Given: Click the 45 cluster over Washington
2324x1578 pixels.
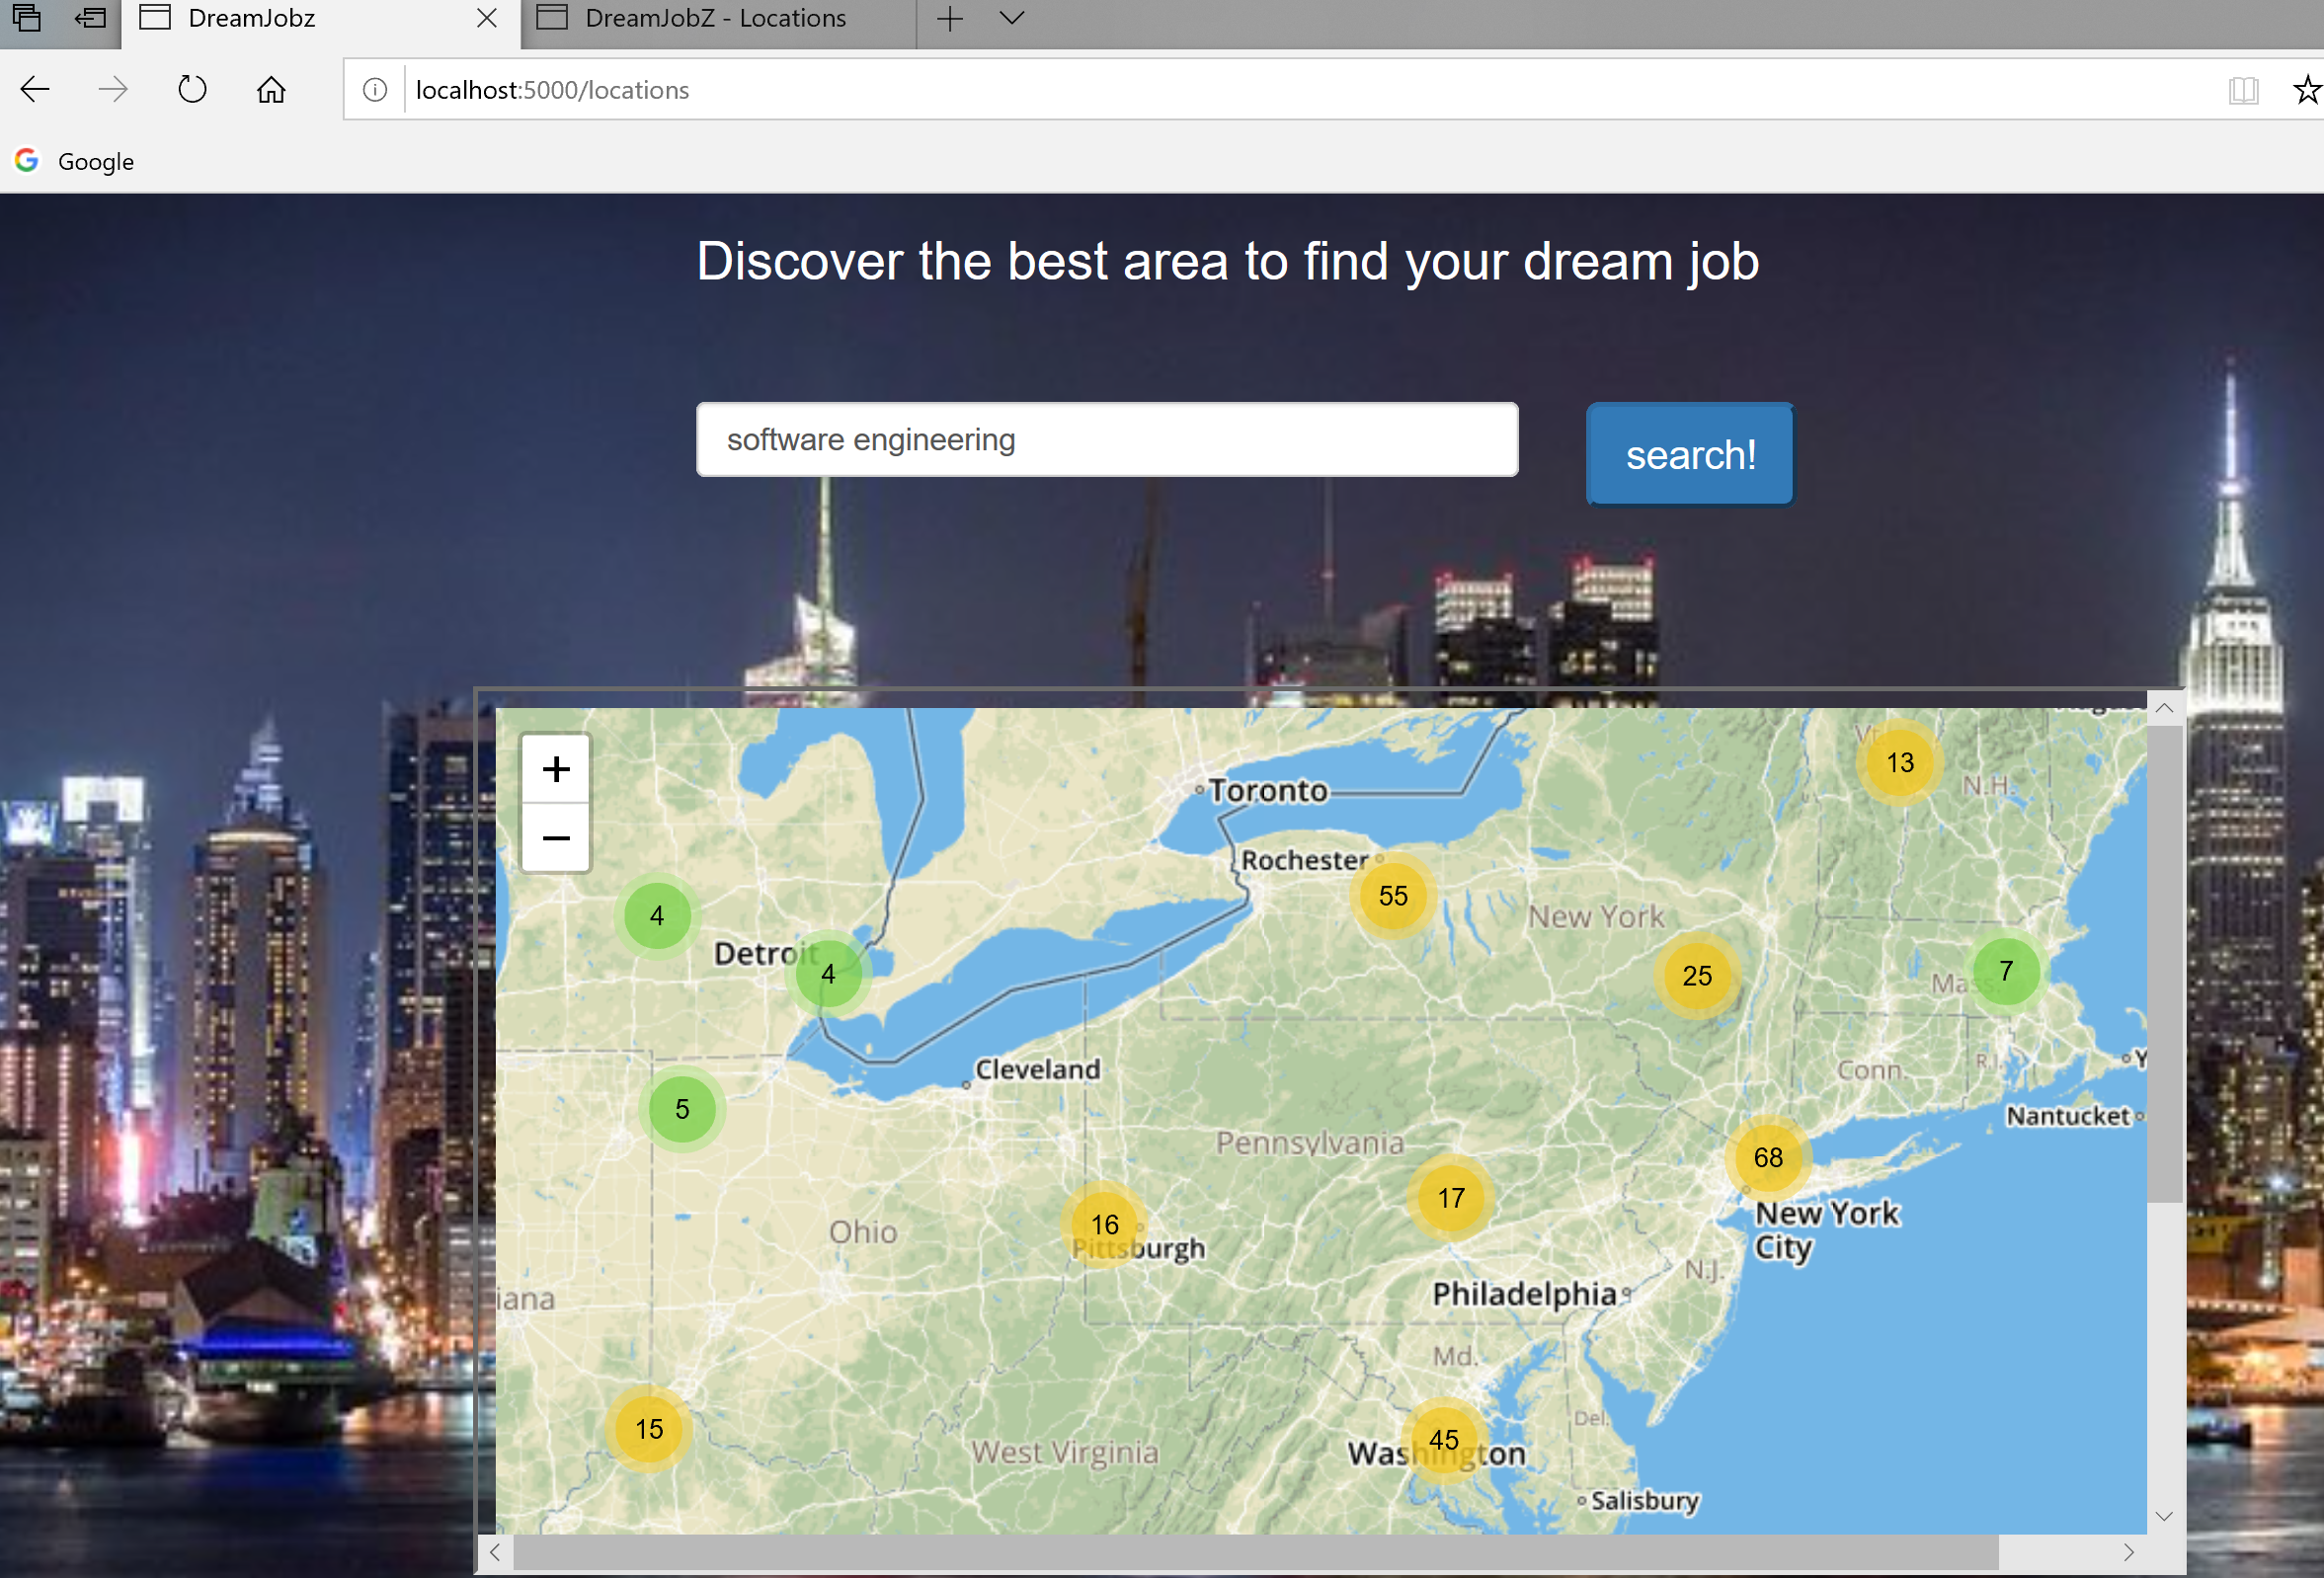Looking at the screenshot, I should pyautogui.click(x=1443, y=1439).
